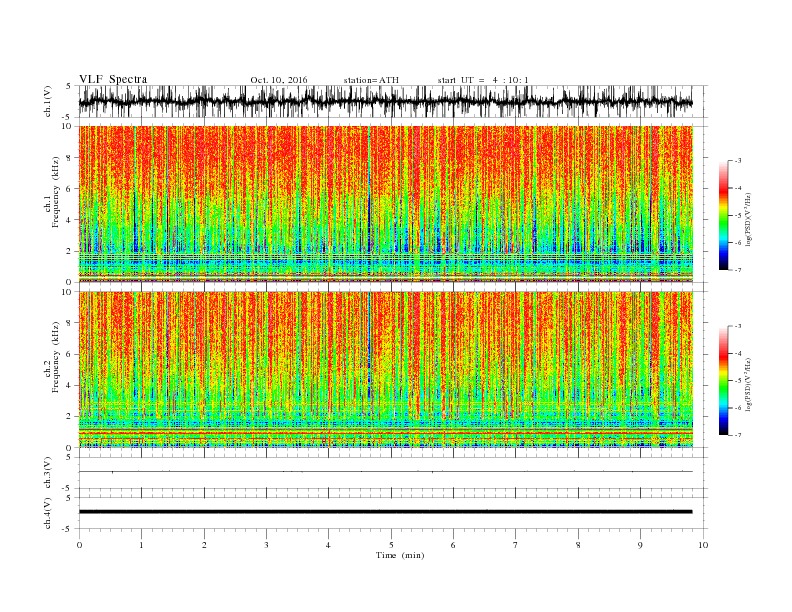Click the ch.1 voltage waveform trace
Screen dimensions: 792x612
tap(385, 101)
